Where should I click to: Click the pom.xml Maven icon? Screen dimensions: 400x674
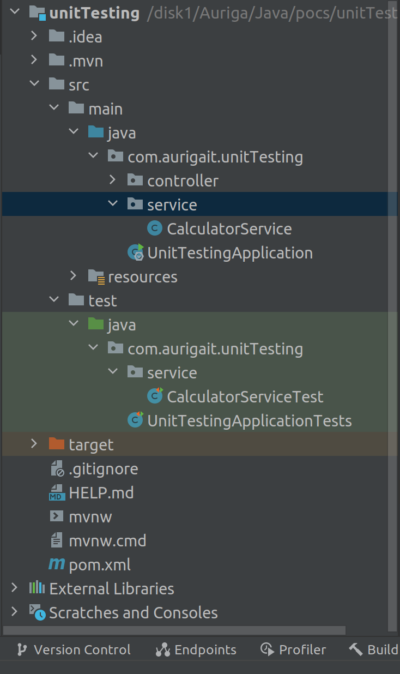pyautogui.click(x=57, y=564)
